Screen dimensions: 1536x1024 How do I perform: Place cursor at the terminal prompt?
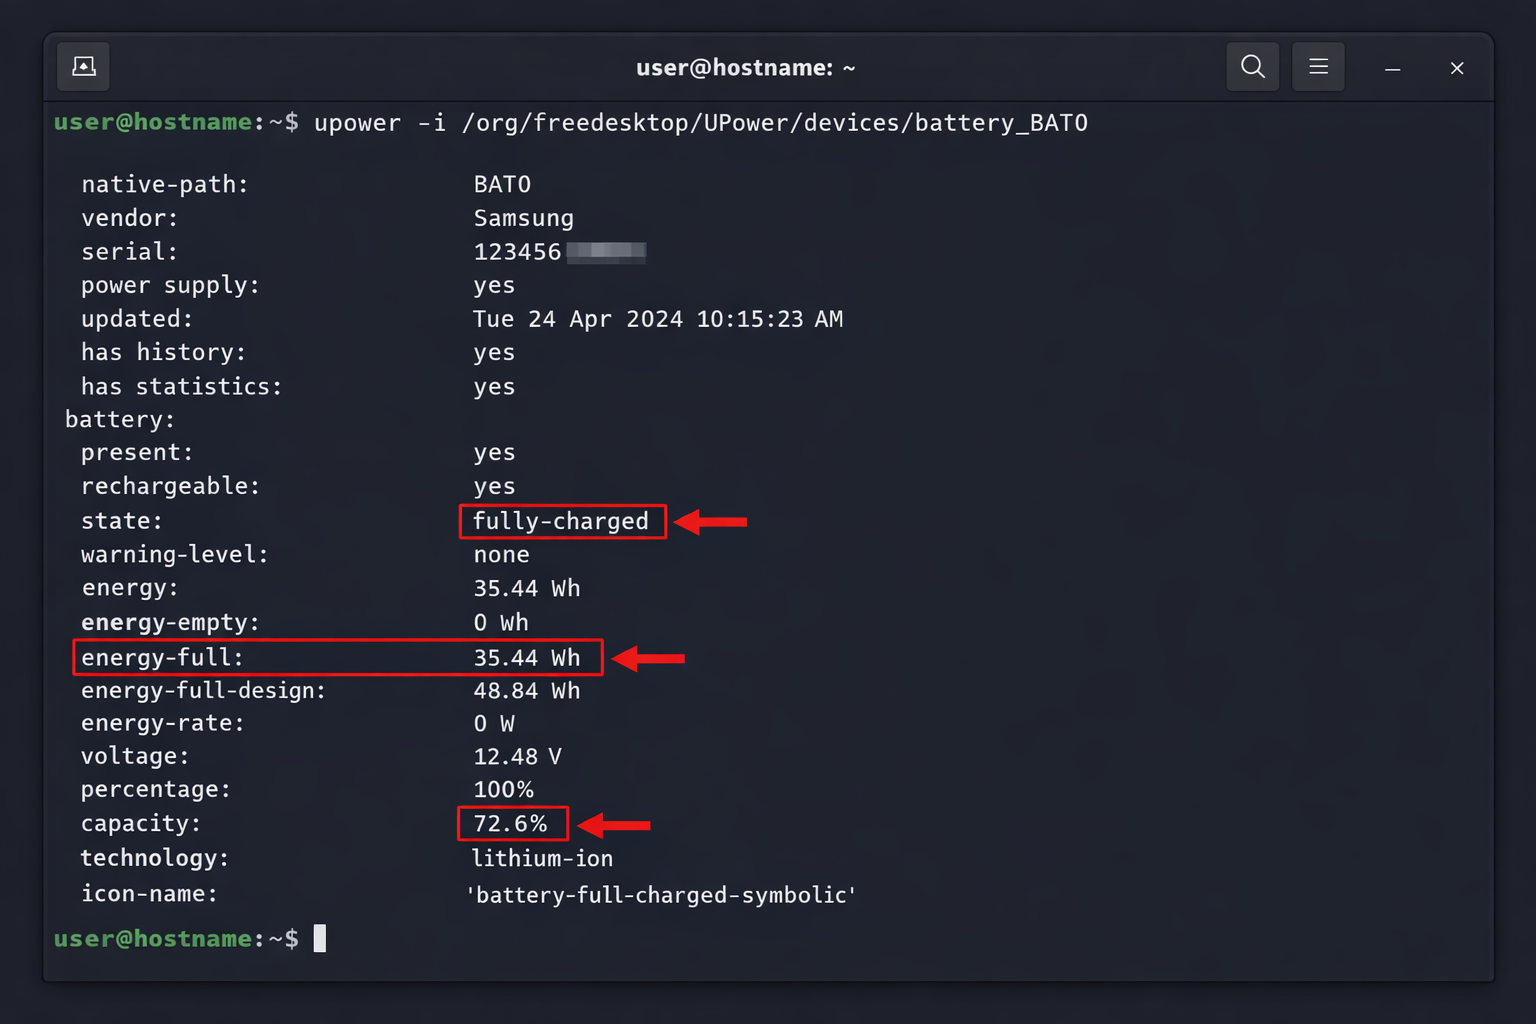tap(320, 938)
